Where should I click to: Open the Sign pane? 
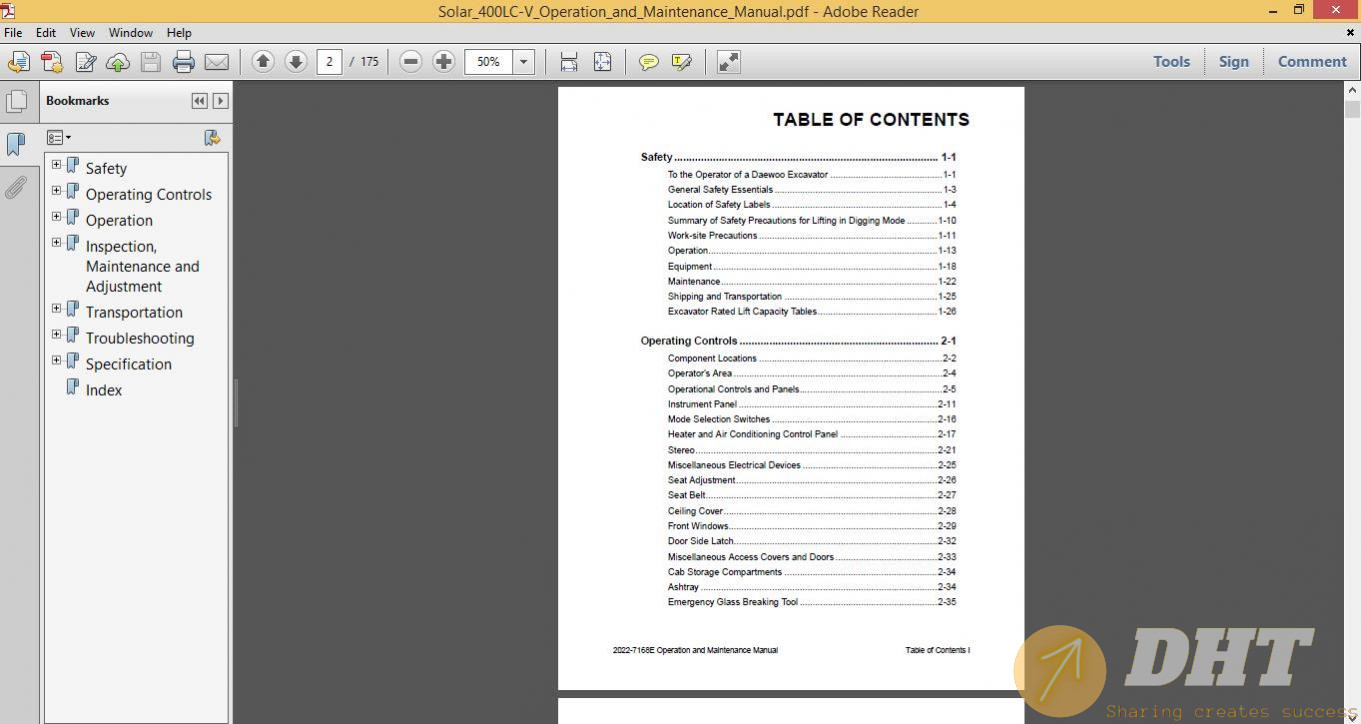[1233, 62]
